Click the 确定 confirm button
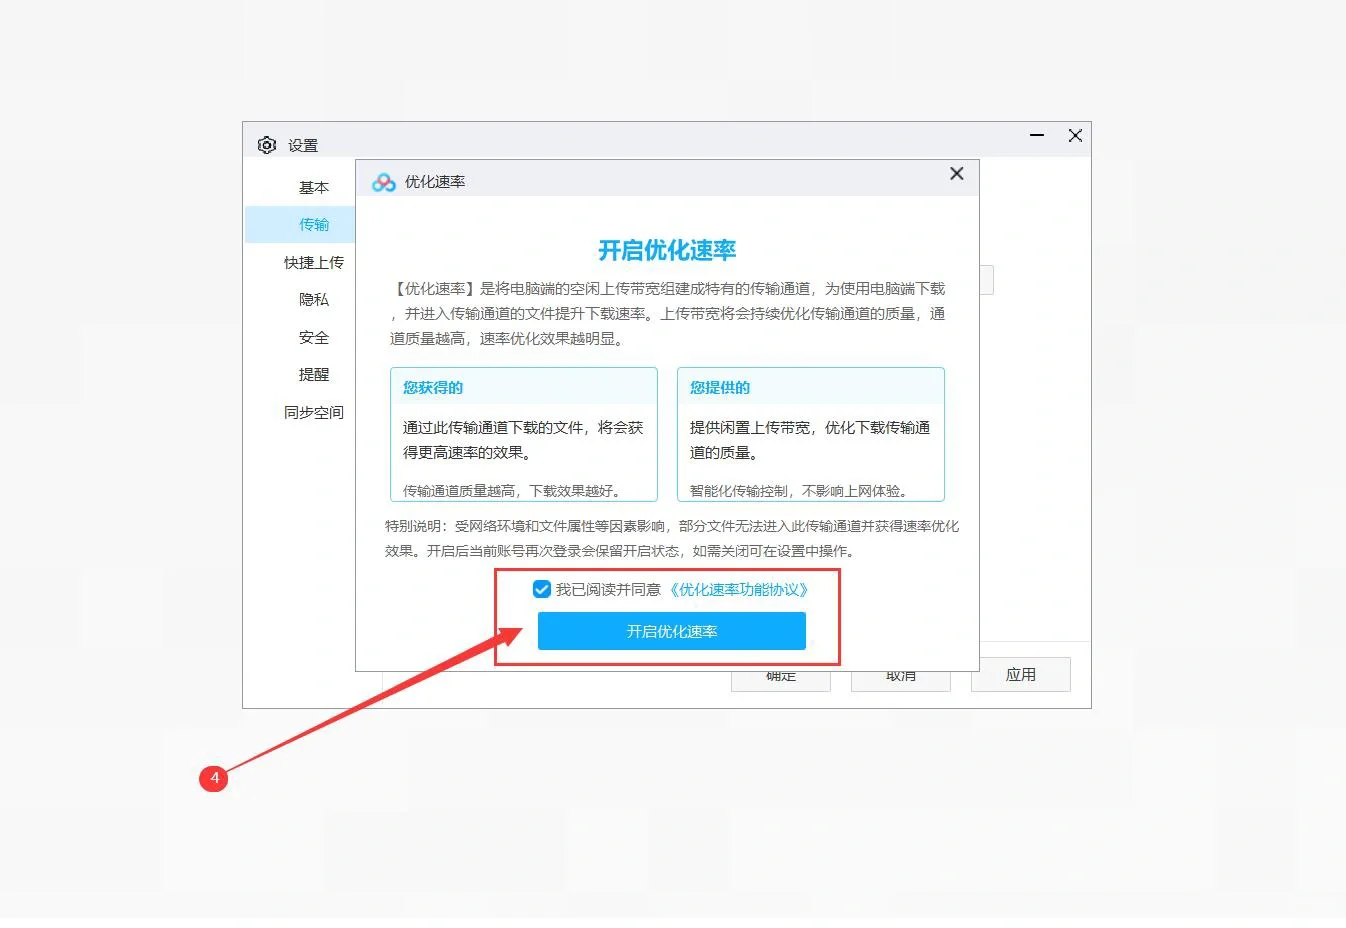 point(780,676)
